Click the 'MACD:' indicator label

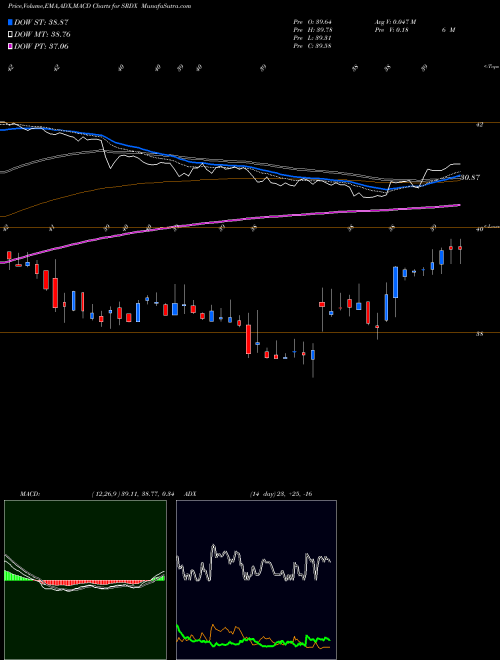(x=29, y=494)
